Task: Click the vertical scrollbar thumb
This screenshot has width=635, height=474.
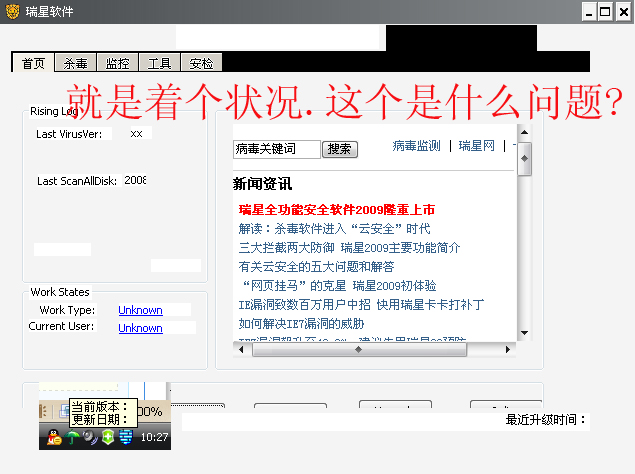Action: pyautogui.click(x=524, y=158)
